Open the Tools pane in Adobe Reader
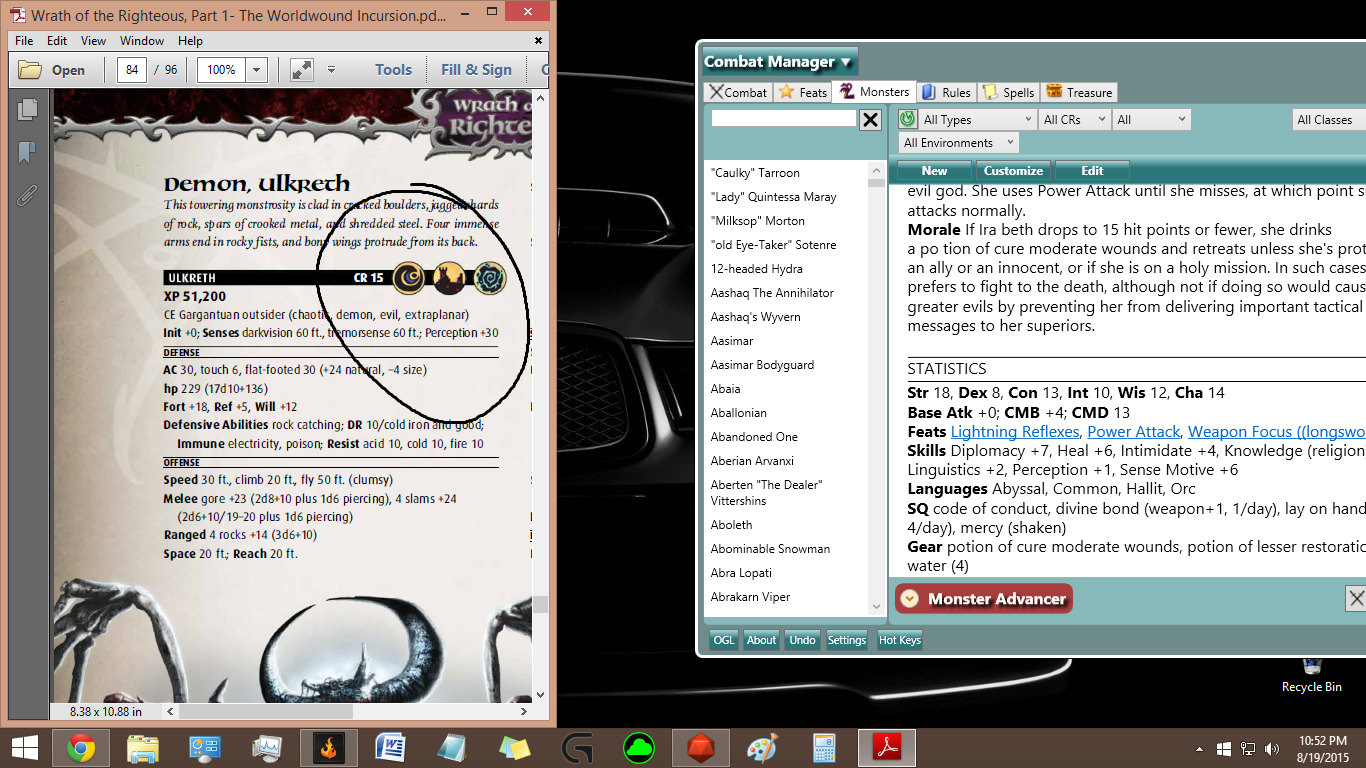1366x768 pixels. [x=393, y=70]
